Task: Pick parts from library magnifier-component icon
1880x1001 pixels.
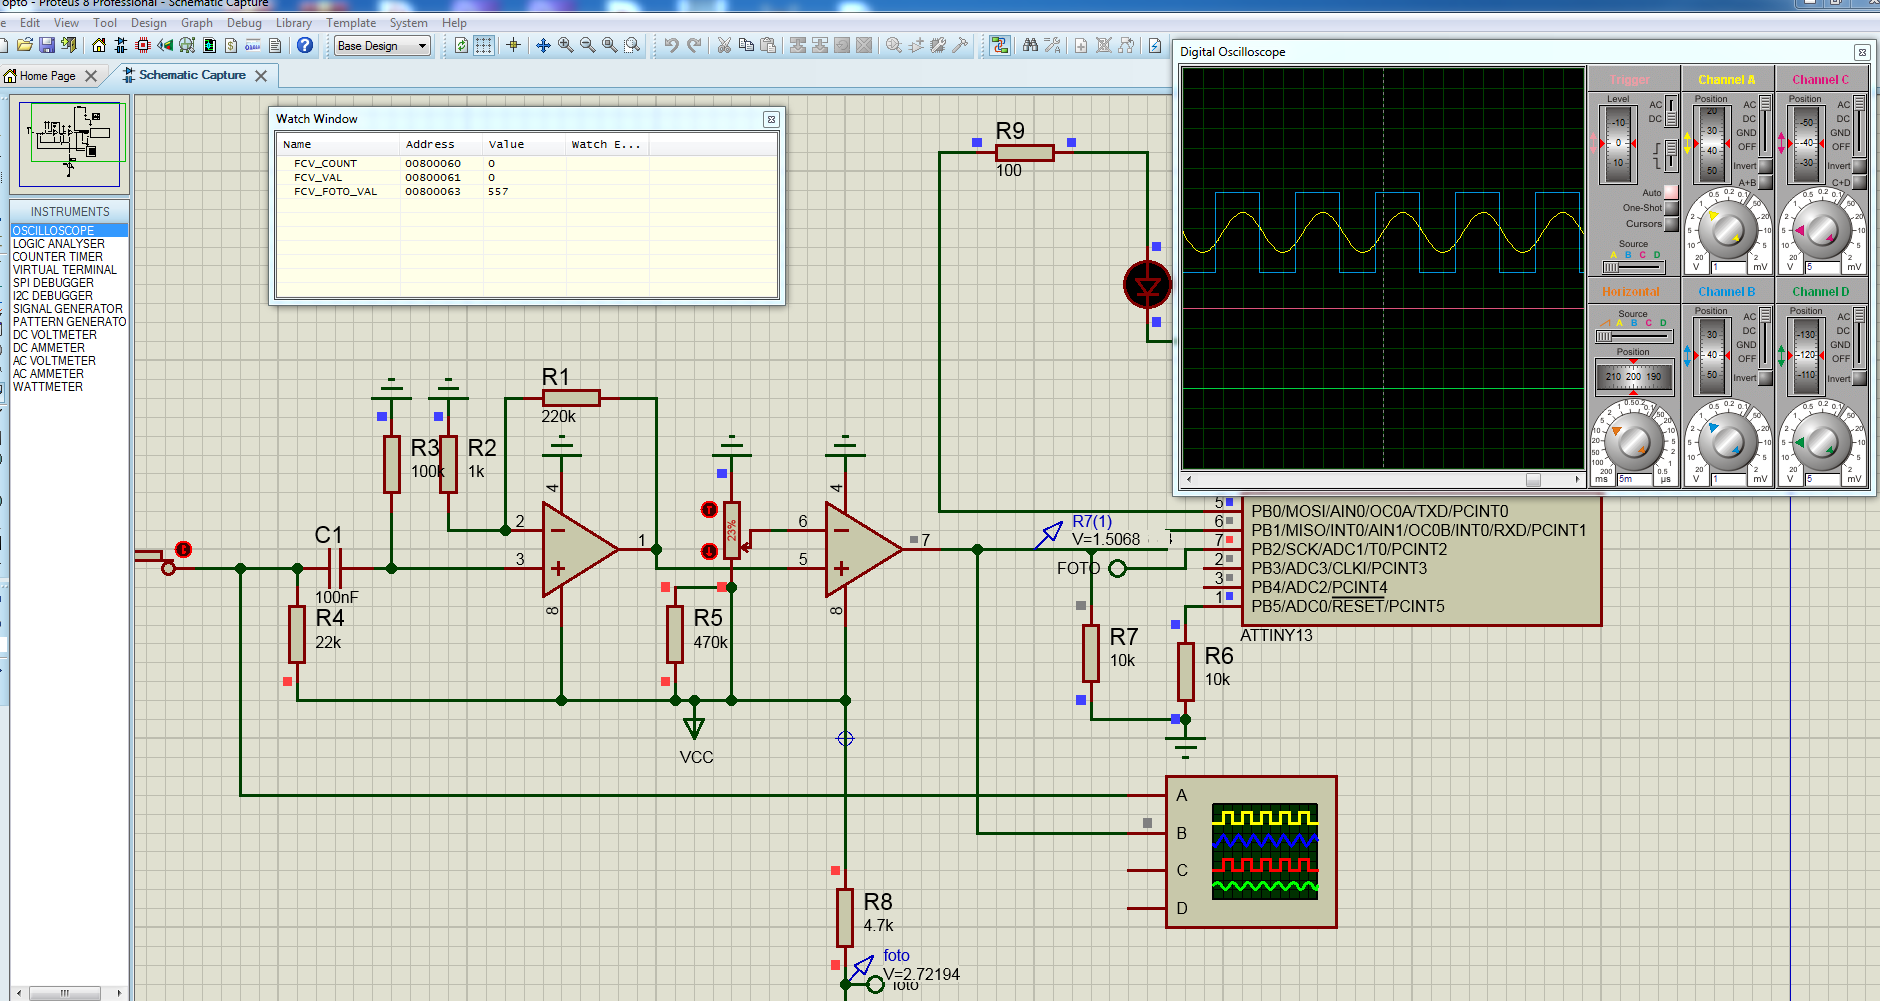Action: pyautogui.click(x=893, y=45)
